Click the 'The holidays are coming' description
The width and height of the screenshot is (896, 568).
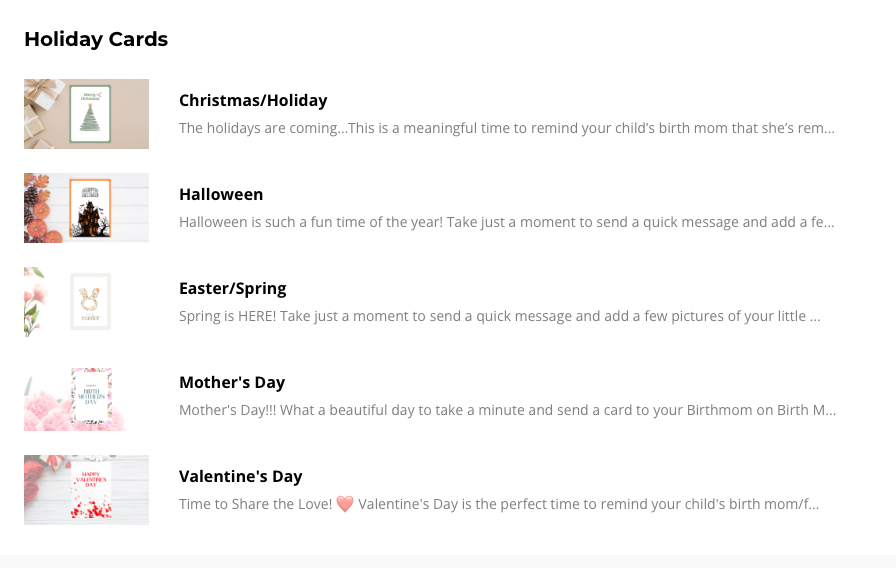(506, 128)
